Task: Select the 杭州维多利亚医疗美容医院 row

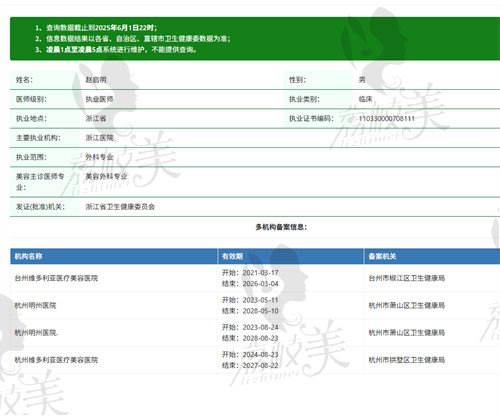Action: (x=255, y=360)
